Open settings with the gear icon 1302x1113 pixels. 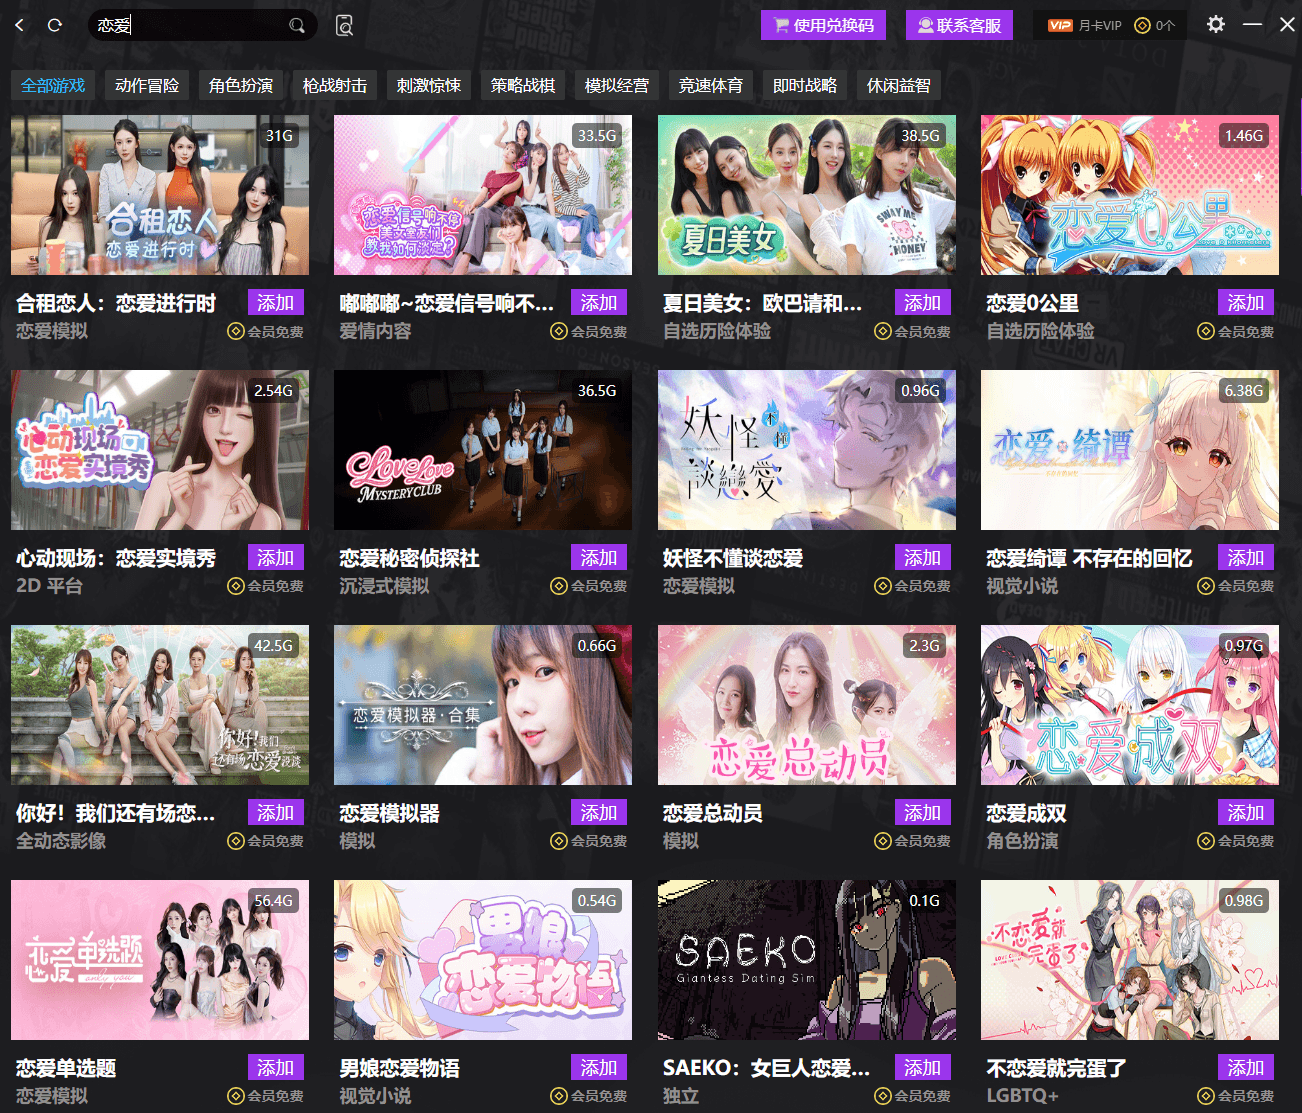1216,24
